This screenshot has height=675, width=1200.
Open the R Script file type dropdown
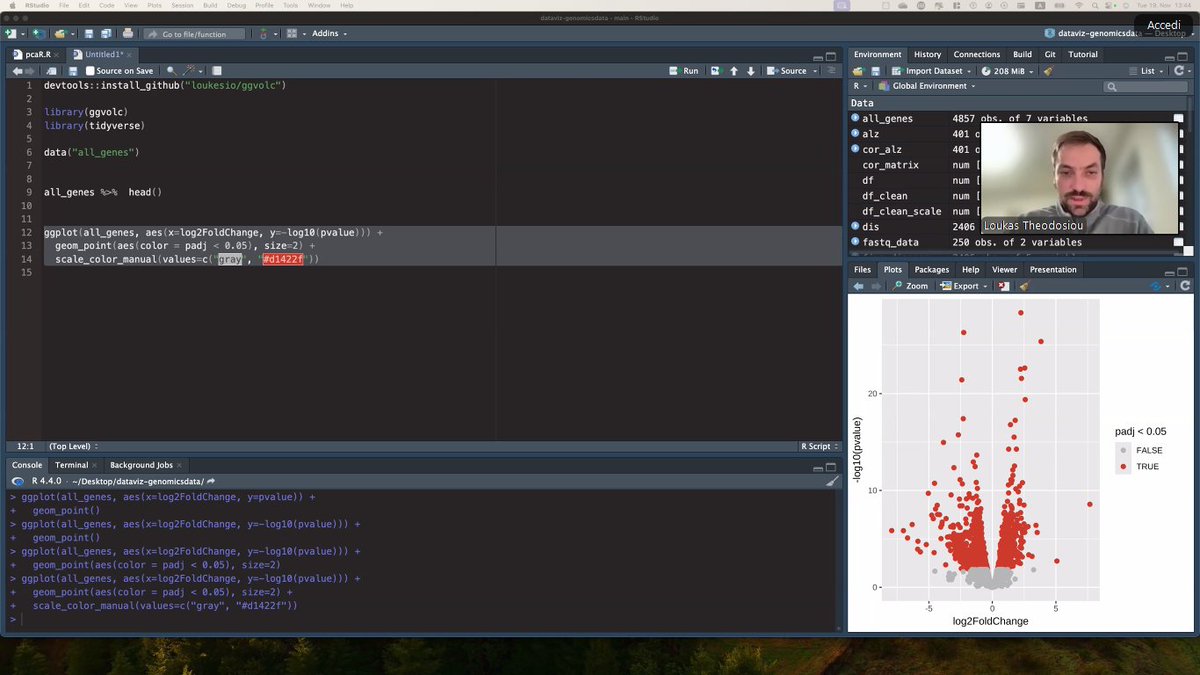click(820, 446)
